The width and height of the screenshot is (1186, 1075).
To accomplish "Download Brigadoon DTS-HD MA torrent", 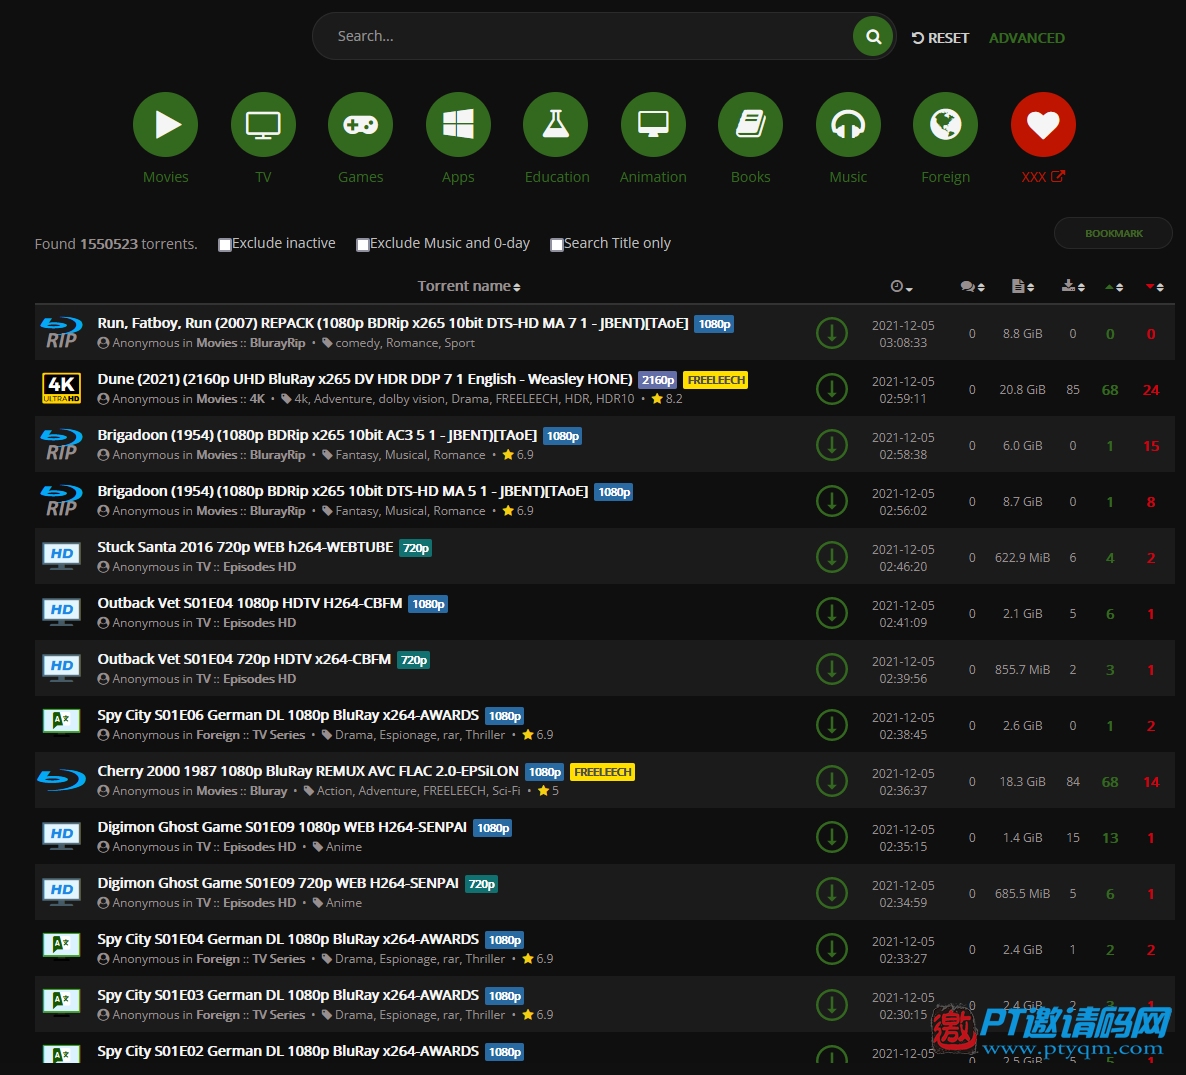I will [x=832, y=501].
